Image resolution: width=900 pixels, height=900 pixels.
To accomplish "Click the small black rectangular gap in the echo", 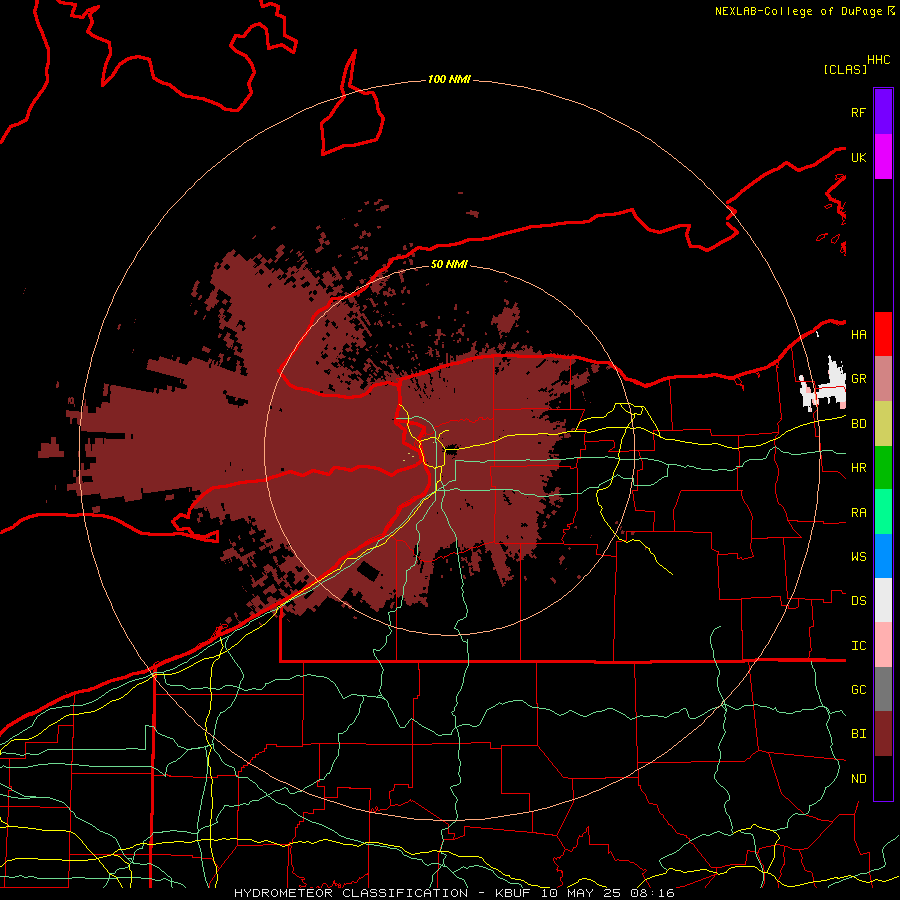I will pyautogui.click(x=368, y=572).
